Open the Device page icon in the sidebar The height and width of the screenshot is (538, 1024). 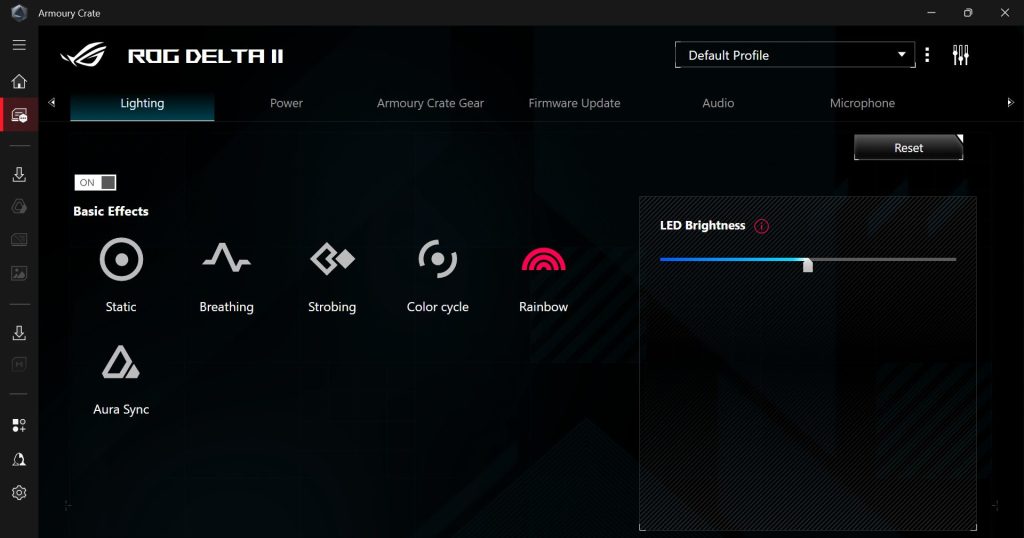coord(19,116)
